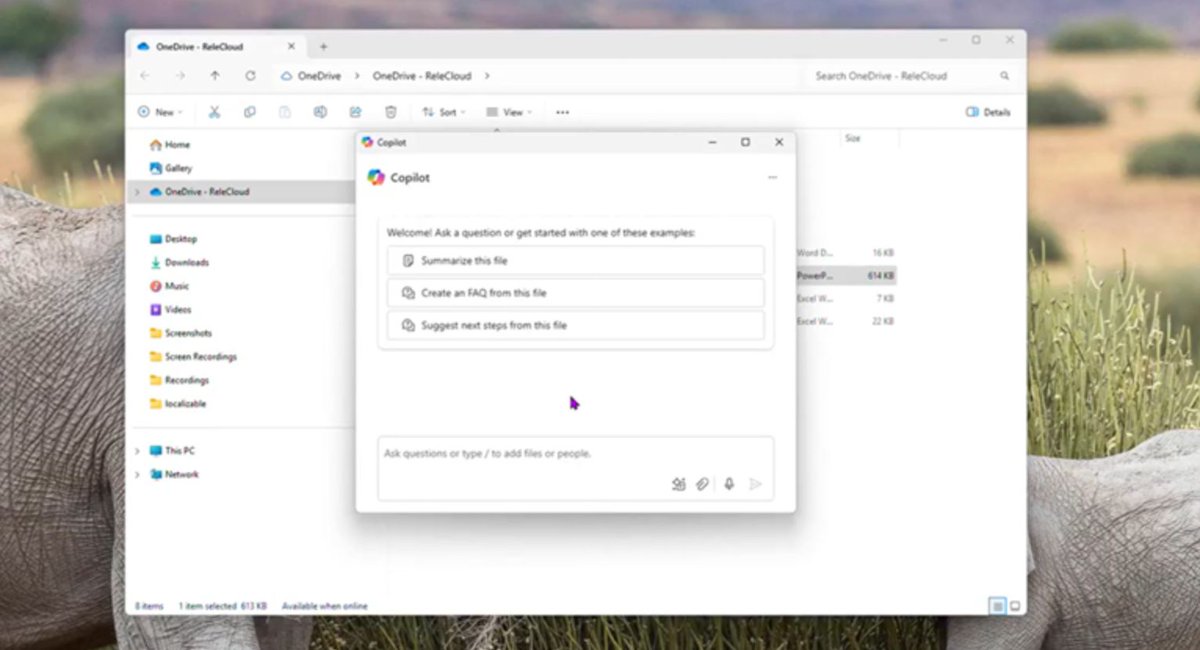Image resolution: width=1200 pixels, height=650 pixels.
Task: Open the Music folder in the sidebar
Action: [x=169, y=286]
